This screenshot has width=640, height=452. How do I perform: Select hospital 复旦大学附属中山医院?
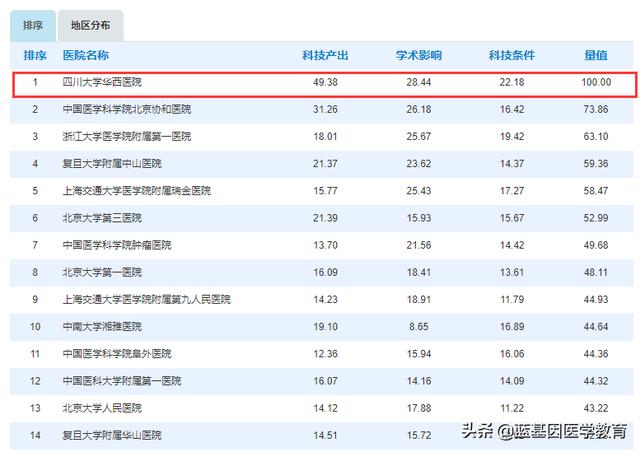pyautogui.click(x=112, y=164)
